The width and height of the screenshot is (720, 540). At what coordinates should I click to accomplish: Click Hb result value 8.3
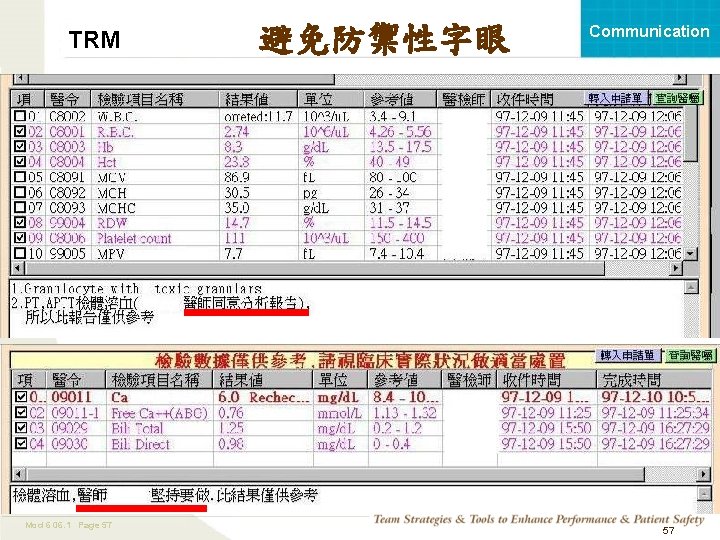(x=233, y=147)
